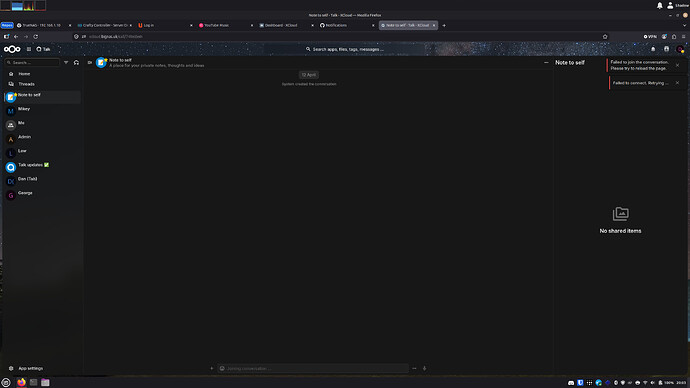Switch to the Log in browser tab
Screen dimensions: 690x388
click(165, 26)
